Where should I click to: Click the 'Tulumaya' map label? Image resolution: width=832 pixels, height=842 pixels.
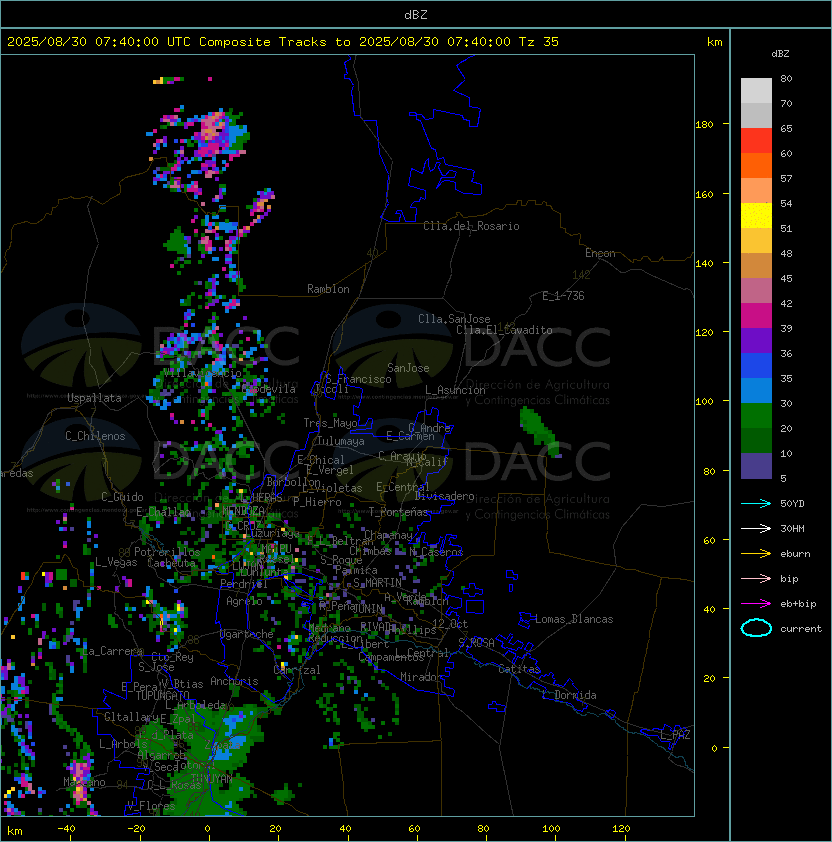click(x=341, y=441)
